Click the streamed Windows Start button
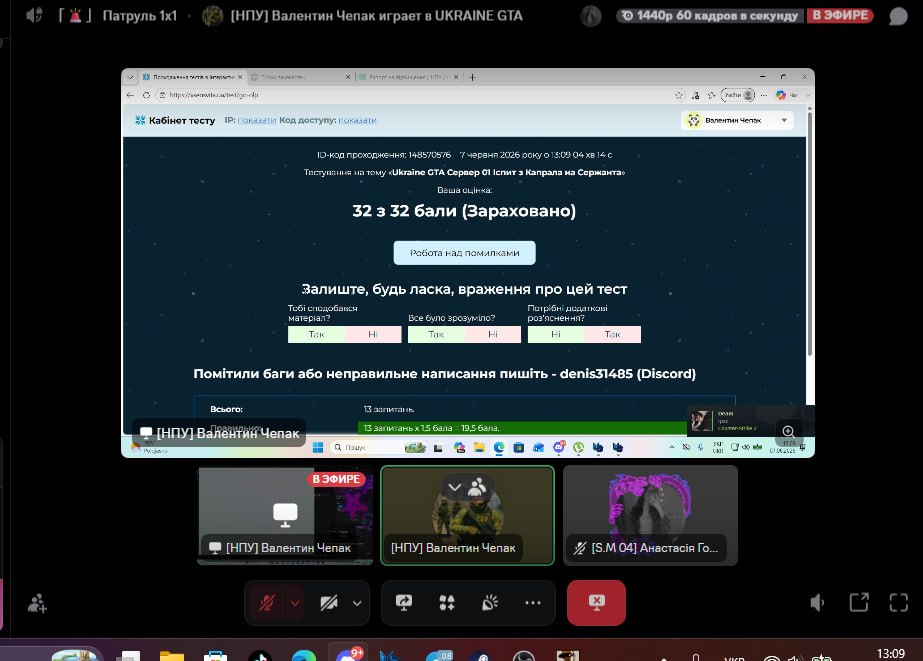923x661 pixels. coord(318,448)
